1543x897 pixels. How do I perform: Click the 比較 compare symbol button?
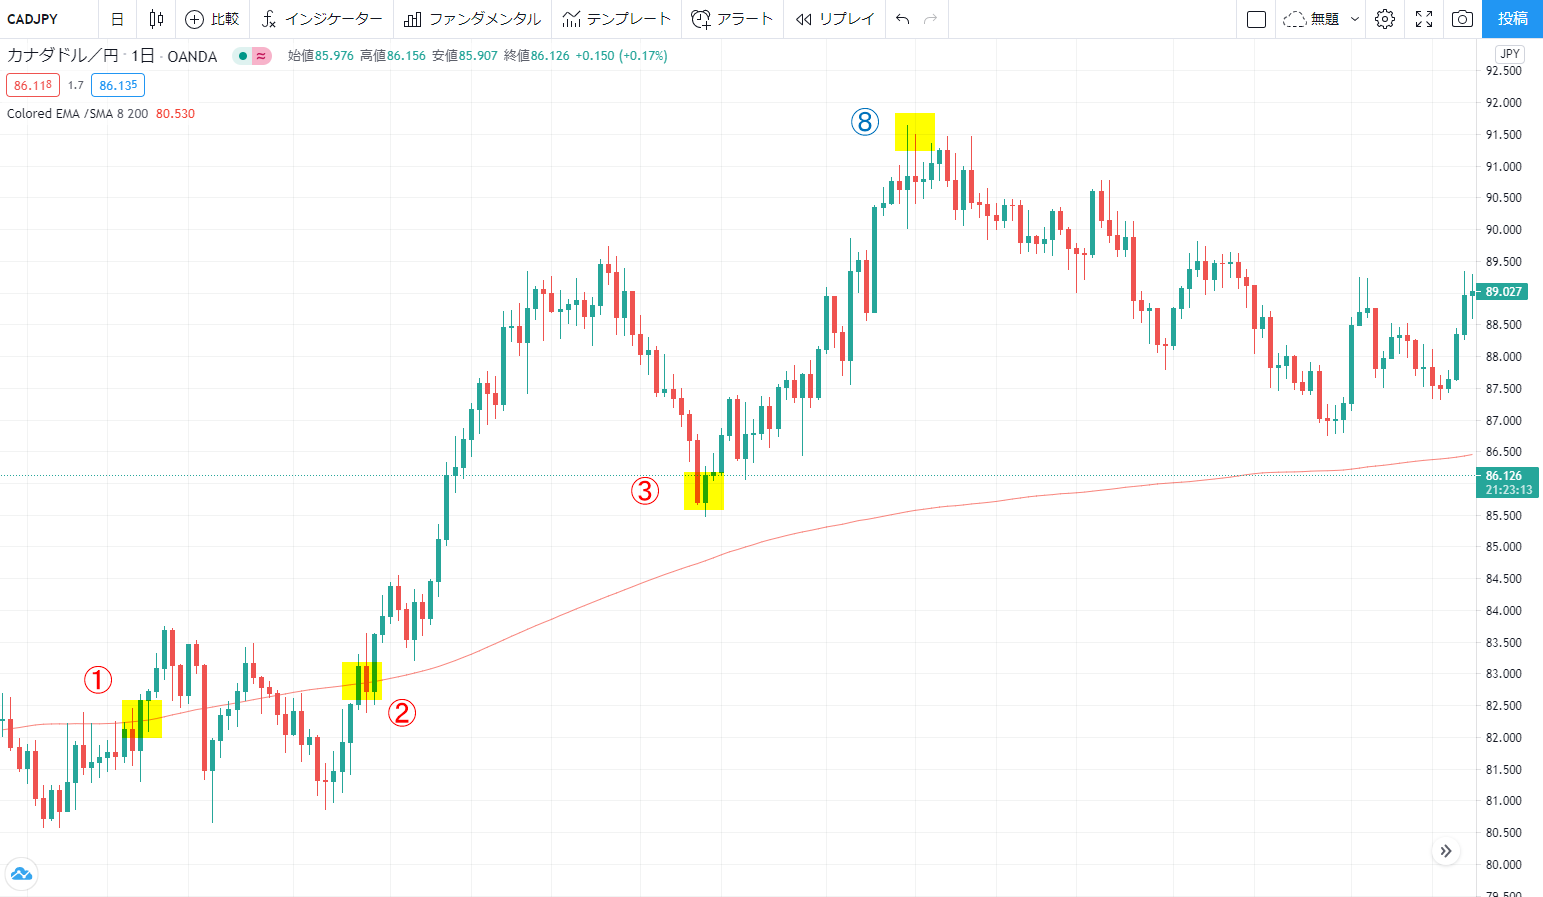213,19
